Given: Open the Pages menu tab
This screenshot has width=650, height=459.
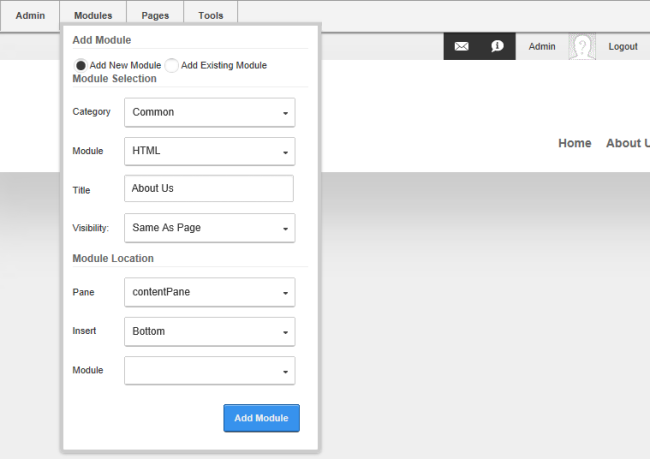Looking at the screenshot, I should [x=155, y=16].
